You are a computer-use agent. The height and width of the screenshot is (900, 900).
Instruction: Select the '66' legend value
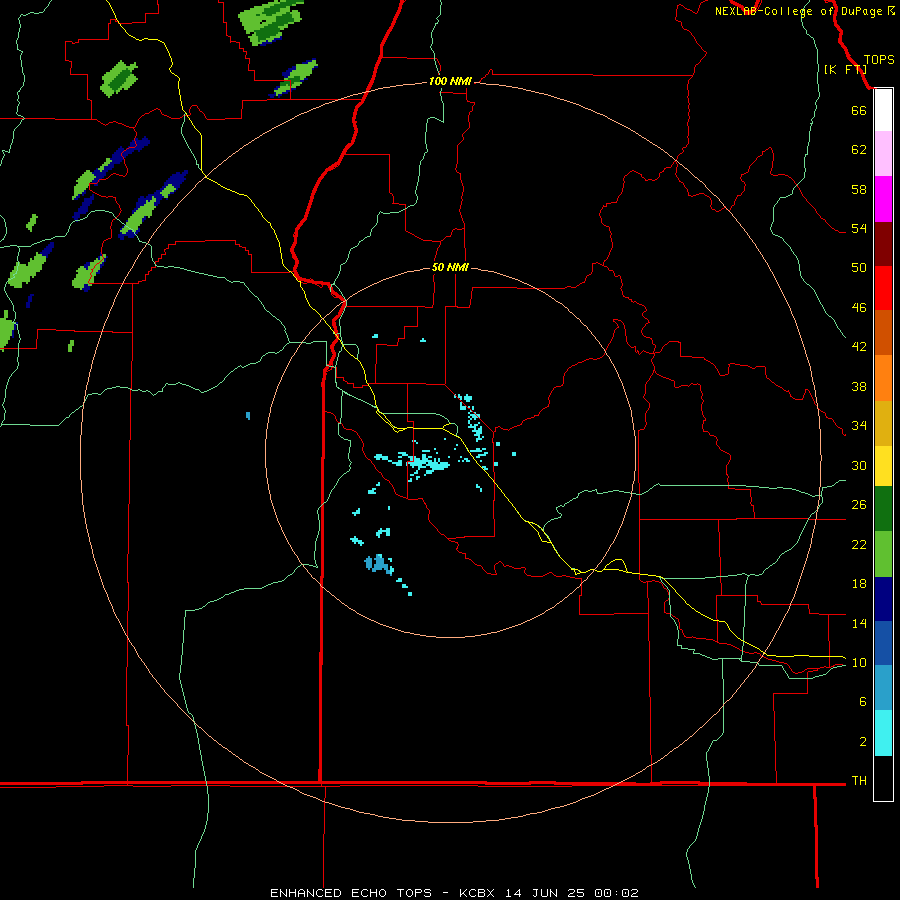tap(859, 110)
